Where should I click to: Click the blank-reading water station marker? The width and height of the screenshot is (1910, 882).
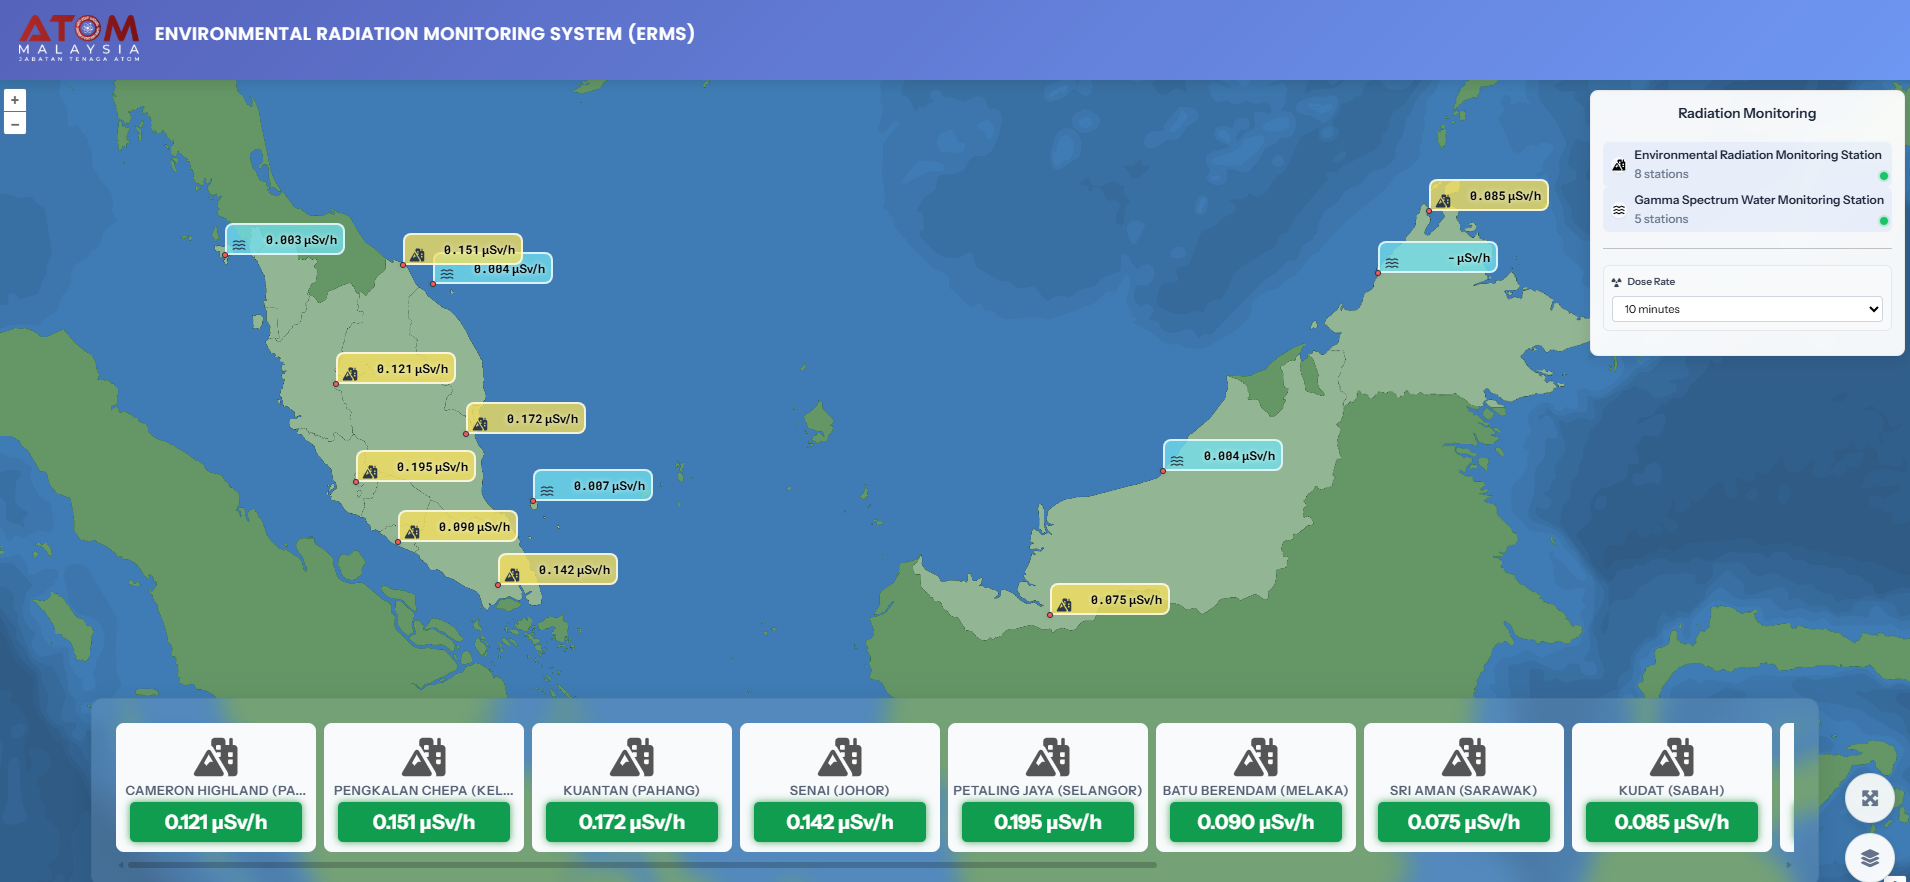pos(1438,258)
